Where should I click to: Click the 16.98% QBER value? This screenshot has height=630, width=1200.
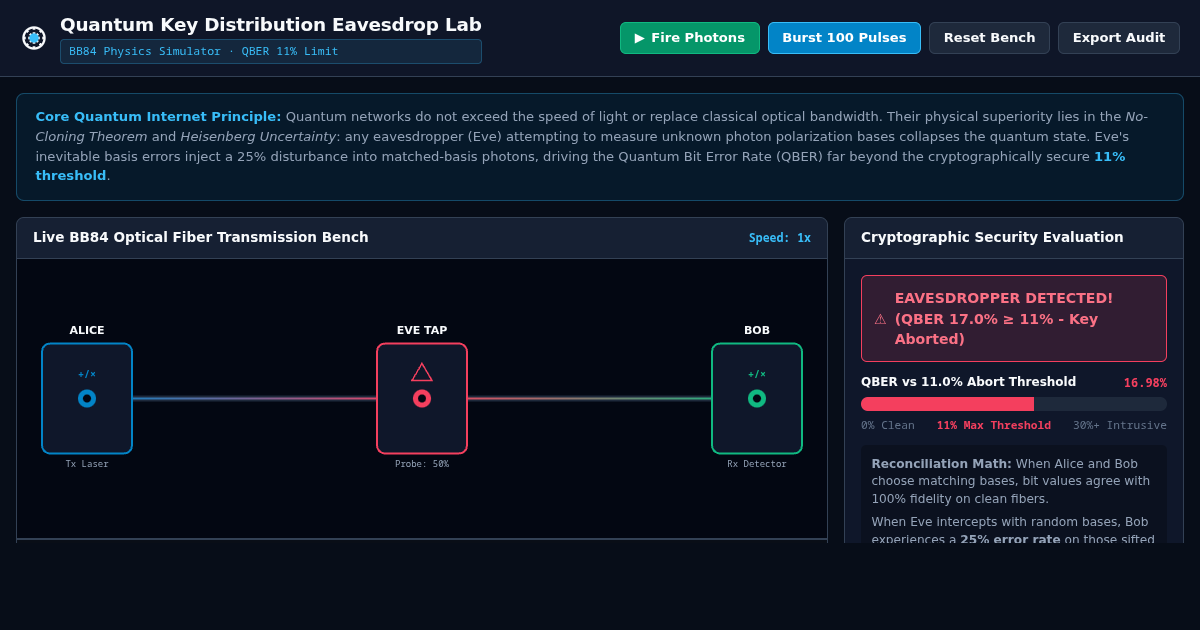(x=1145, y=383)
